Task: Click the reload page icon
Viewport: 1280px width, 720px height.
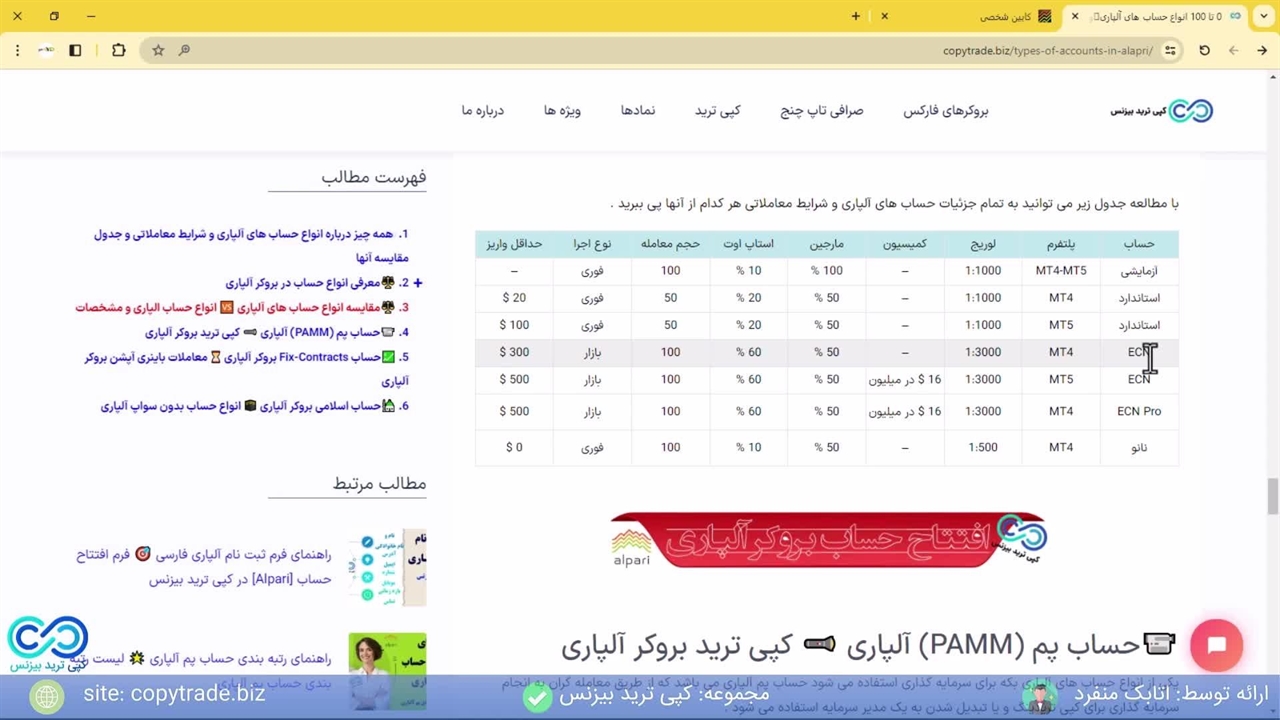Action: coord(1204,50)
